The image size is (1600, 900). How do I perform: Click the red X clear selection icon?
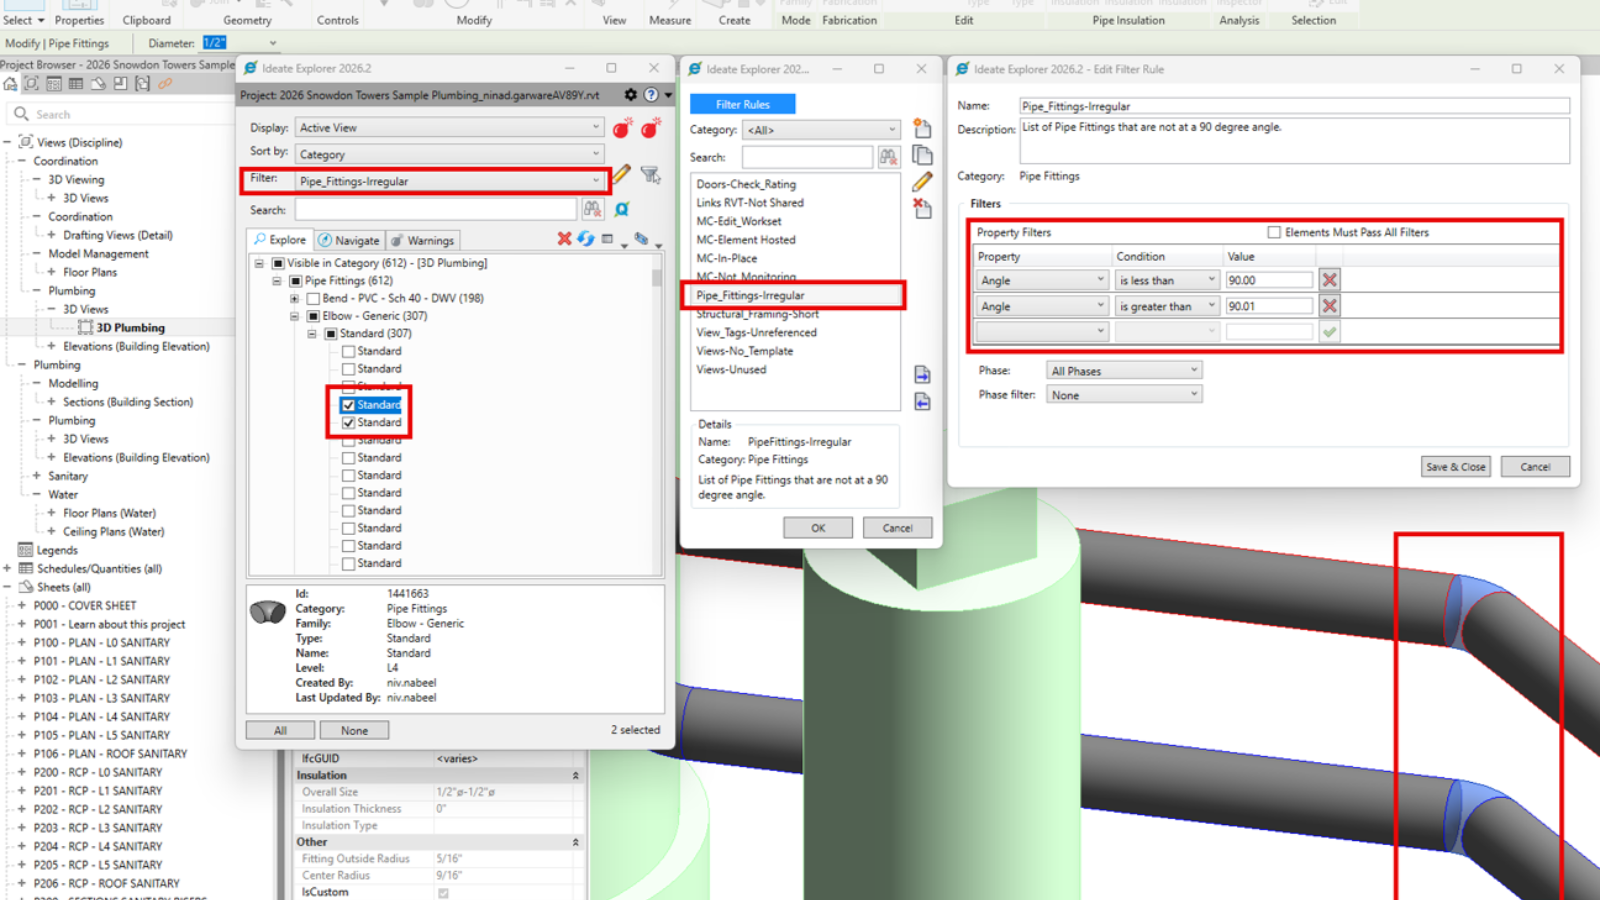pyautogui.click(x=563, y=239)
